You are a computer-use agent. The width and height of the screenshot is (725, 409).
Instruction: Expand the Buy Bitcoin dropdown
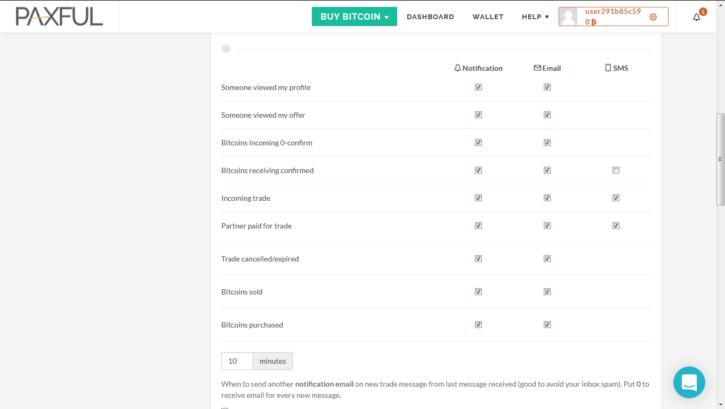[x=354, y=17]
